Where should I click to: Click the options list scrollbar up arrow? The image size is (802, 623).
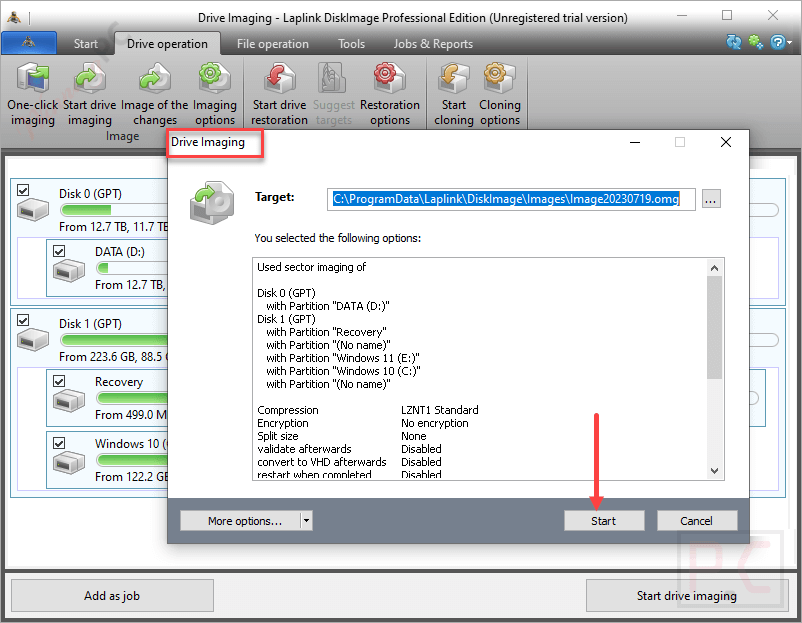pyautogui.click(x=715, y=268)
